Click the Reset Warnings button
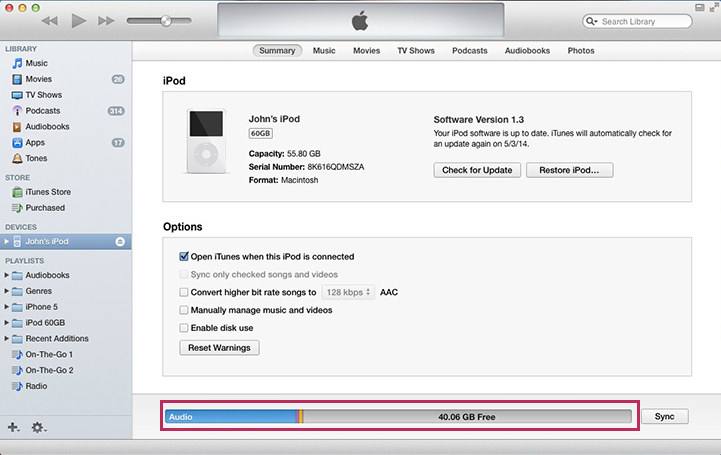Screen dimensions: 721x455 pos(219,348)
